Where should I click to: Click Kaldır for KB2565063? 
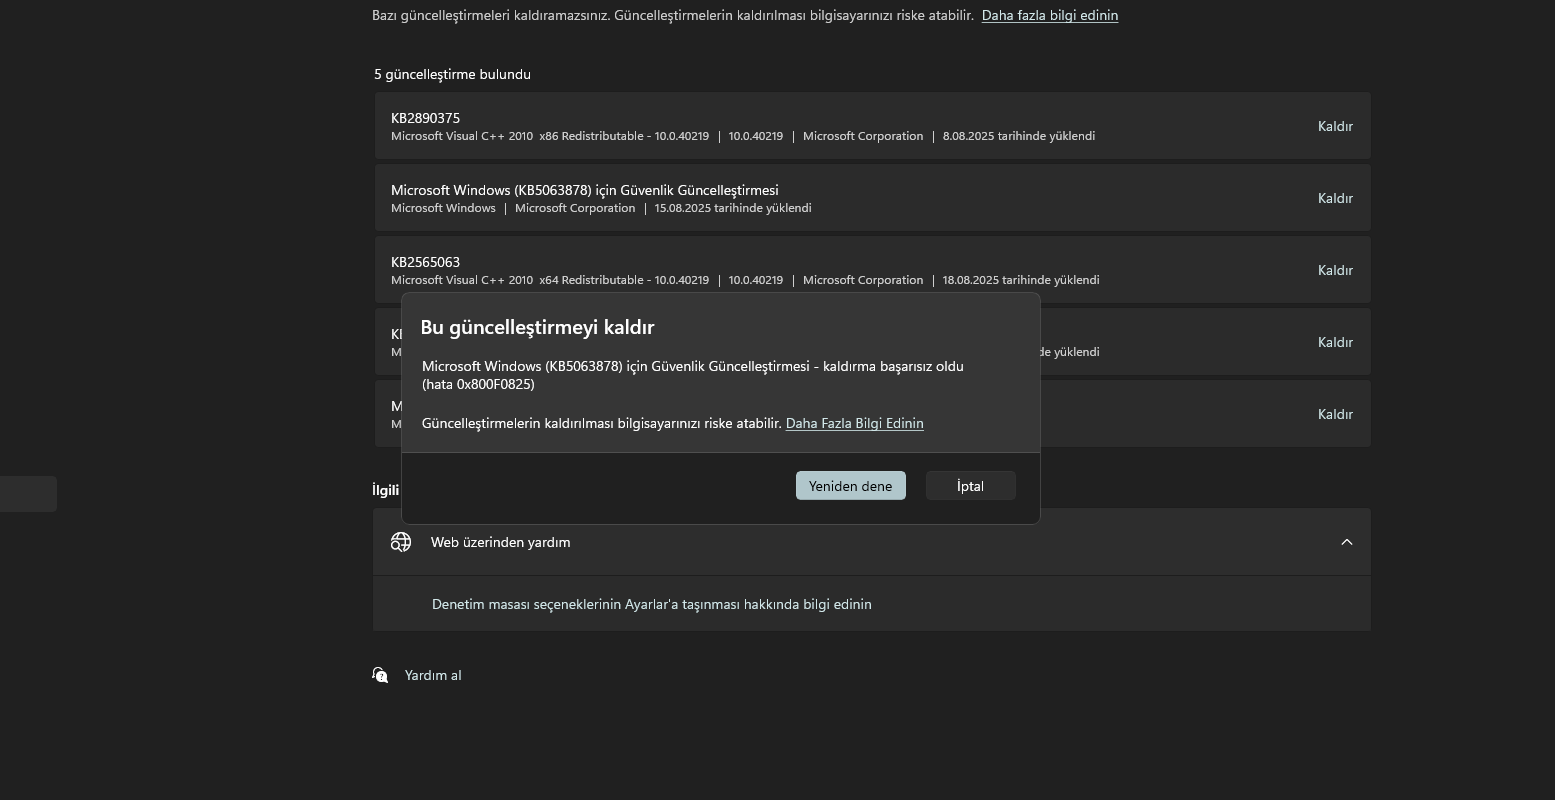(x=1335, y=270)
